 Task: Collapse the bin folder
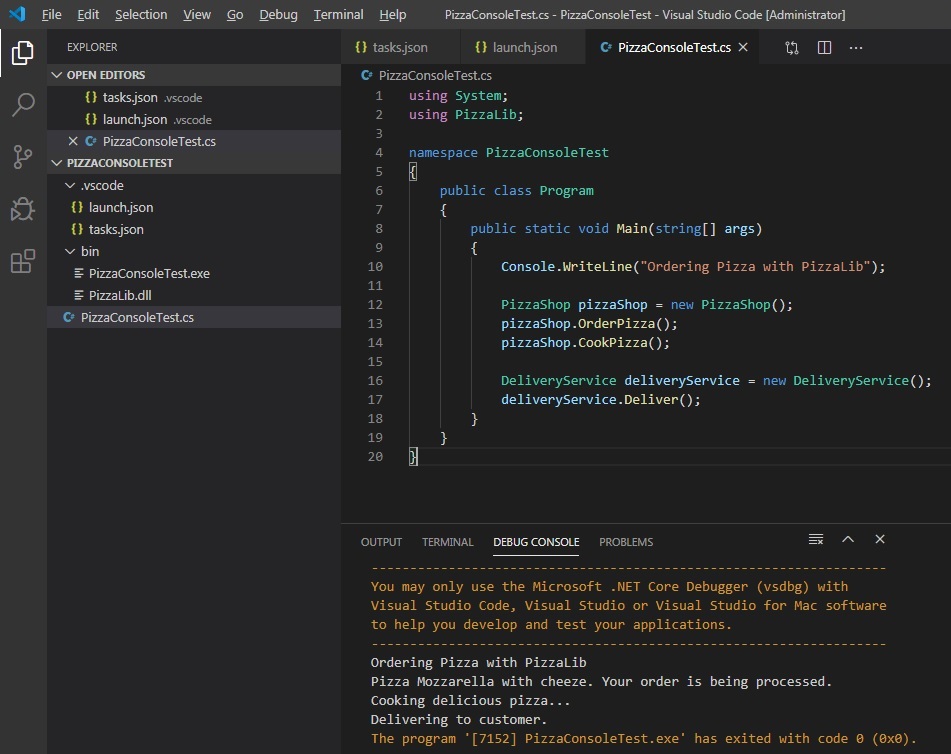pos(70,251)
